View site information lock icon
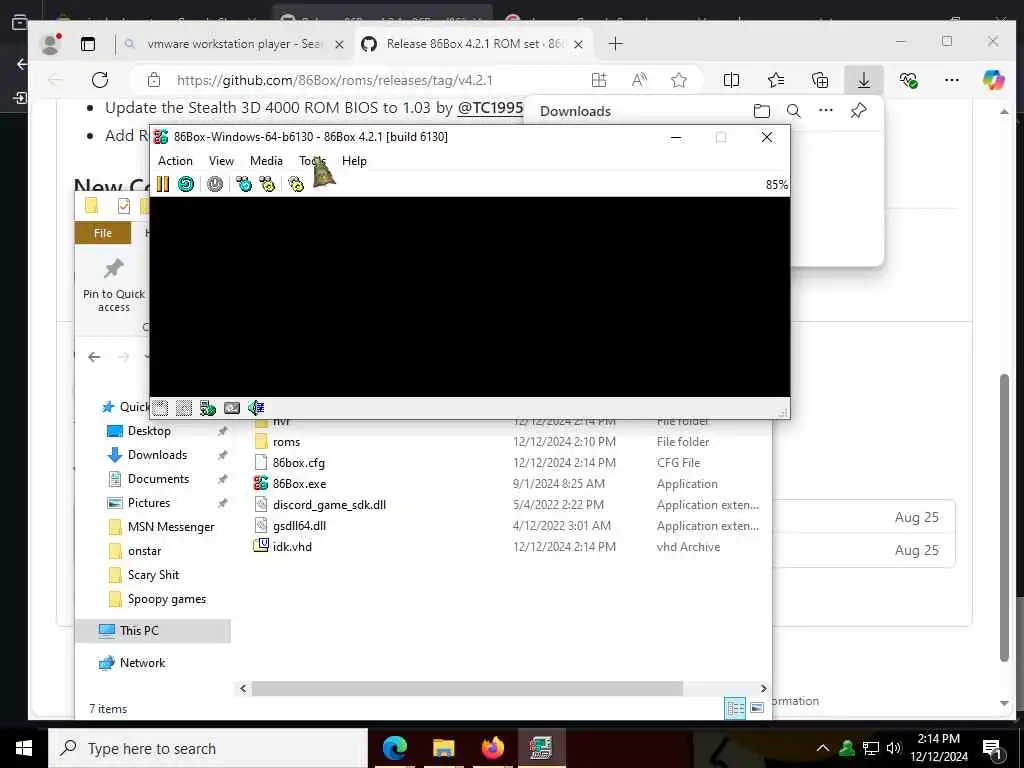Viewport: 1024px width, 768px height. coord(153,80)
